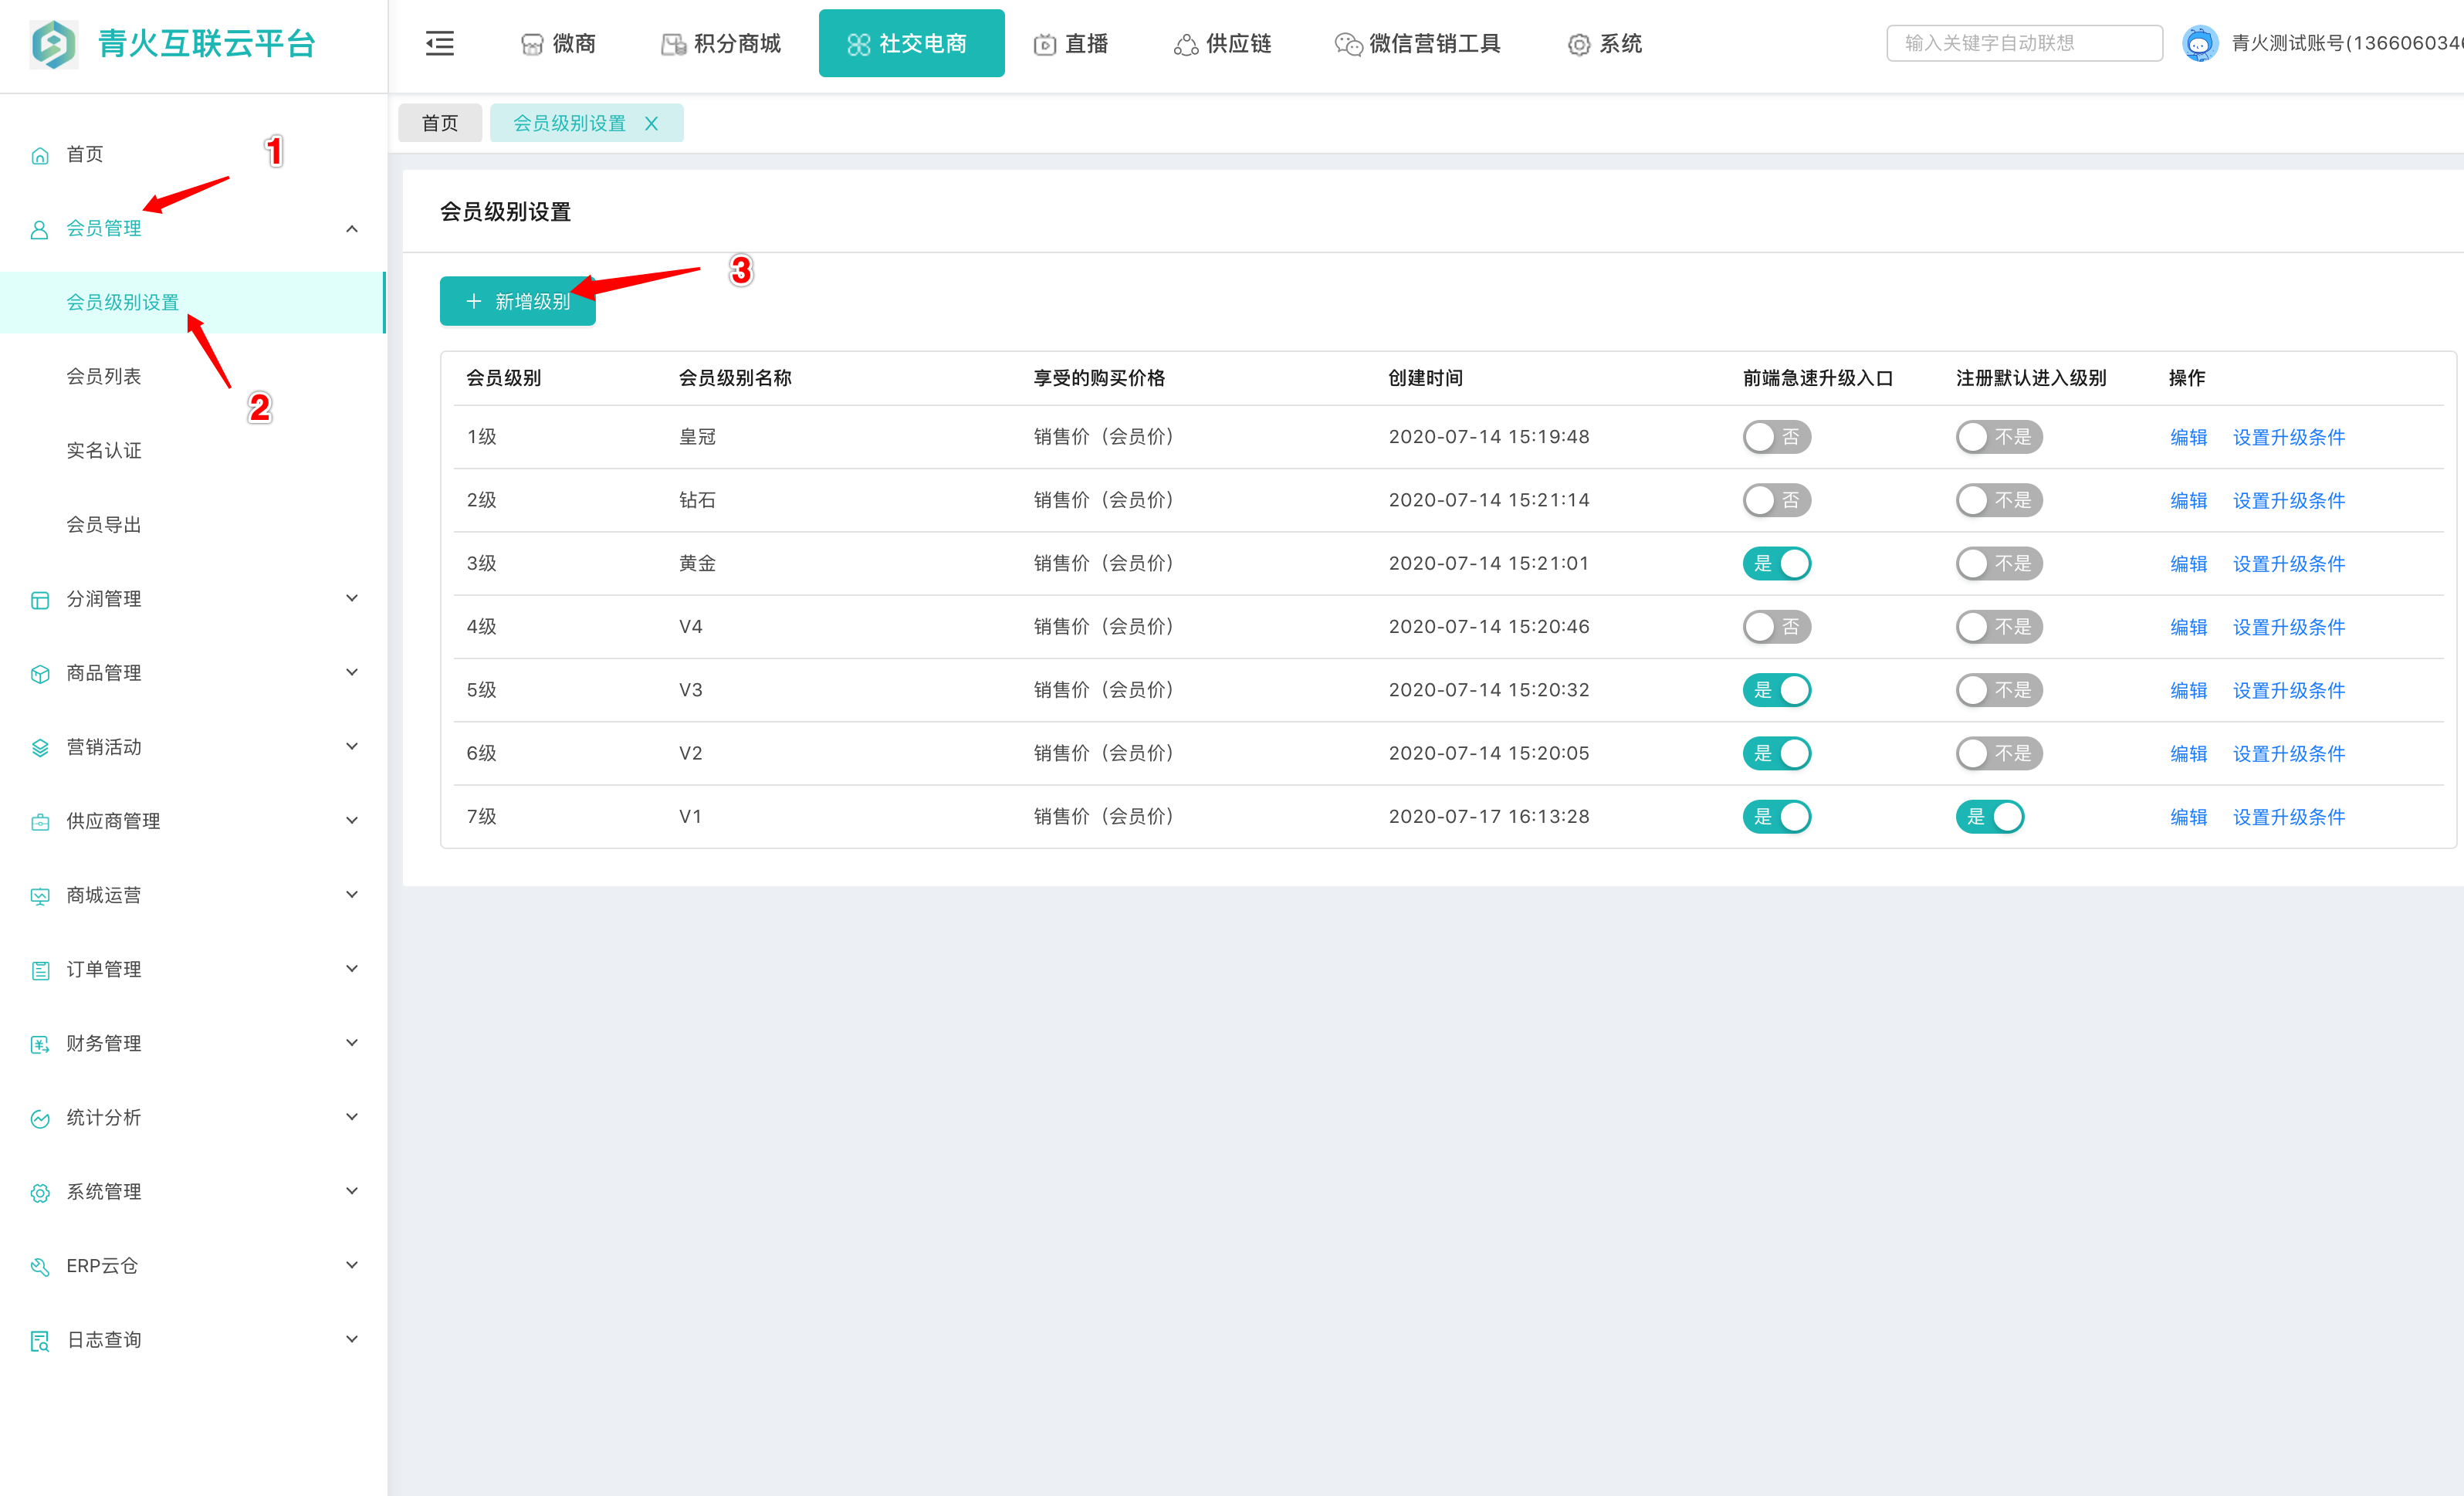Viewport: 2464px width, 1496px height.
Task: Click 设置升级条件 for 5级 V3
Action: [x=2288, y=690]
